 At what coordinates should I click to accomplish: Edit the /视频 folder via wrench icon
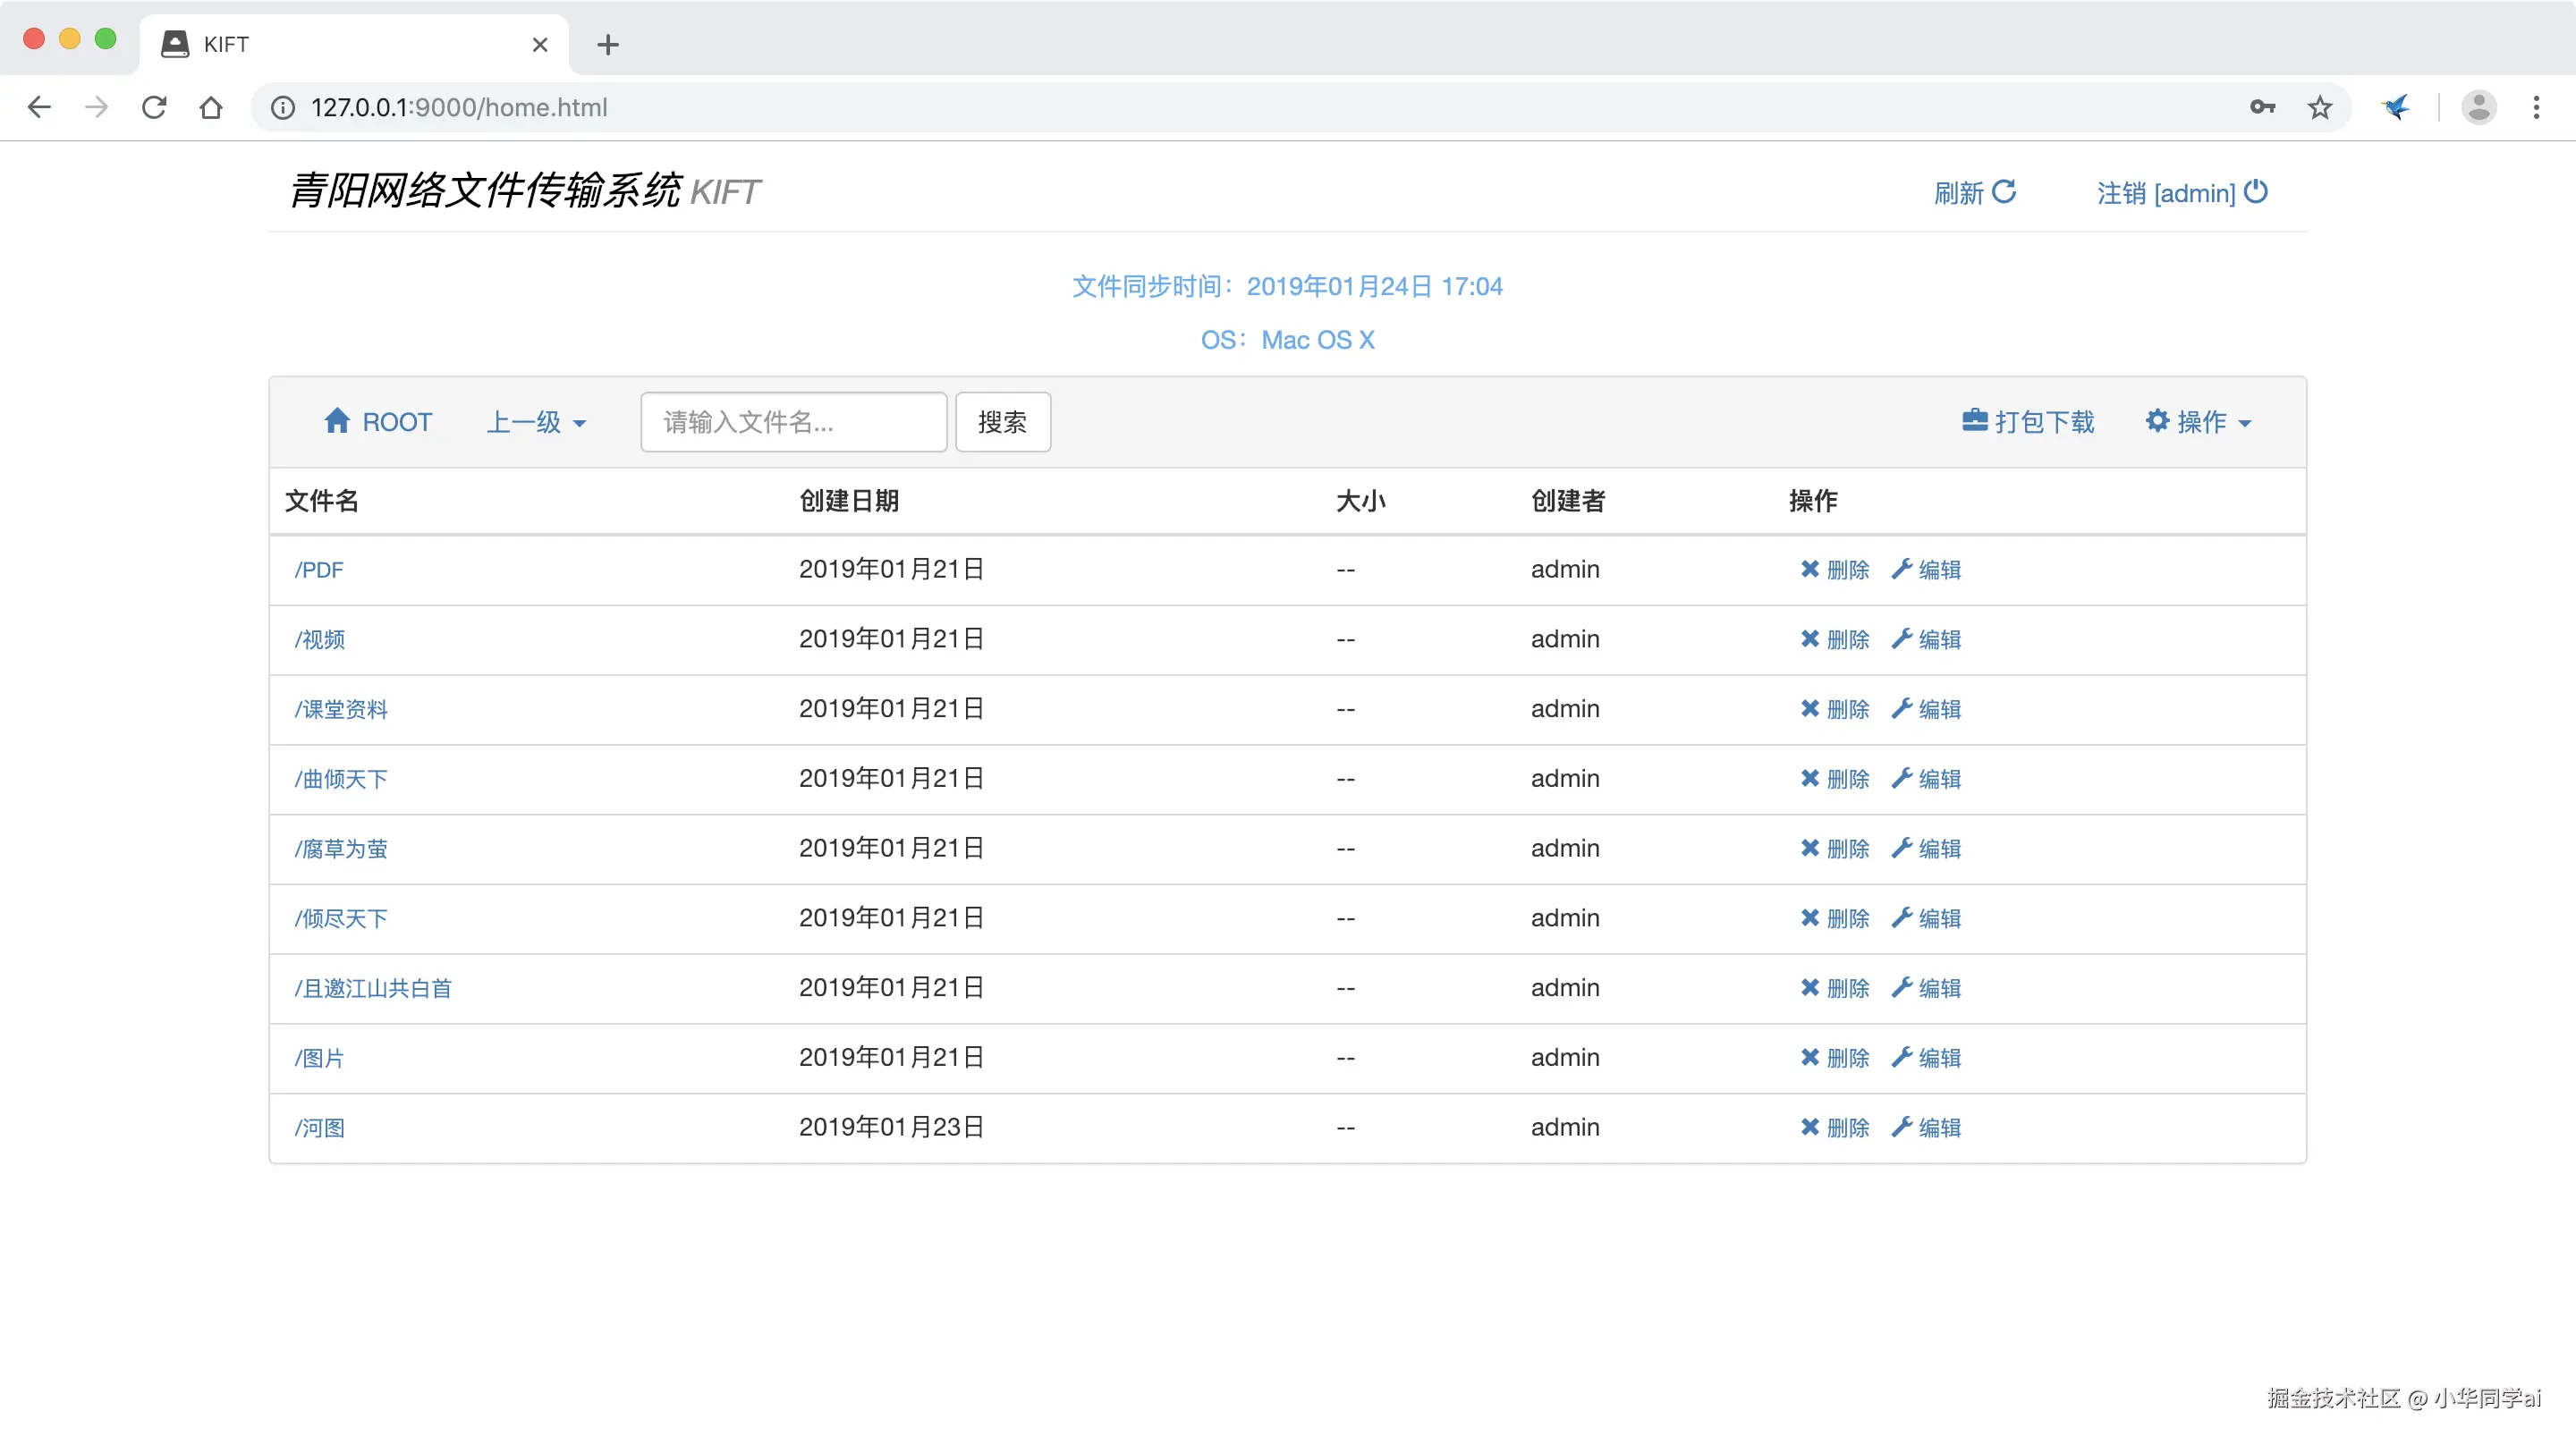tap(1901, 639)
